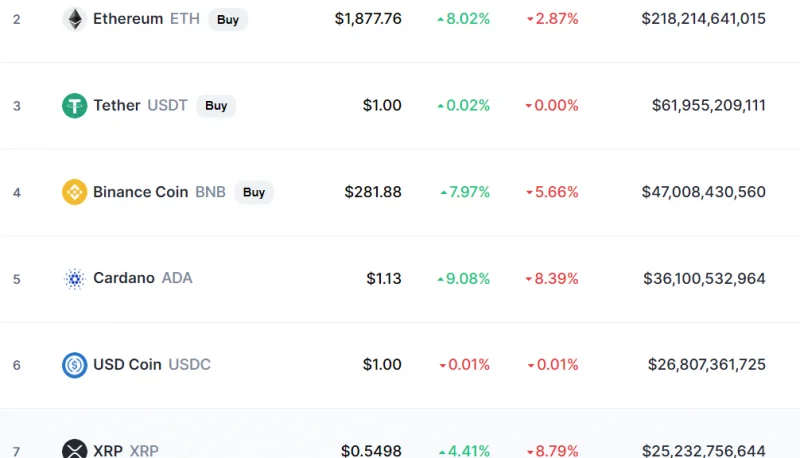Viewport: 800px width, 458px height.
Task: Click the Ethereum diamond logo icon
Action: (74, 19)
